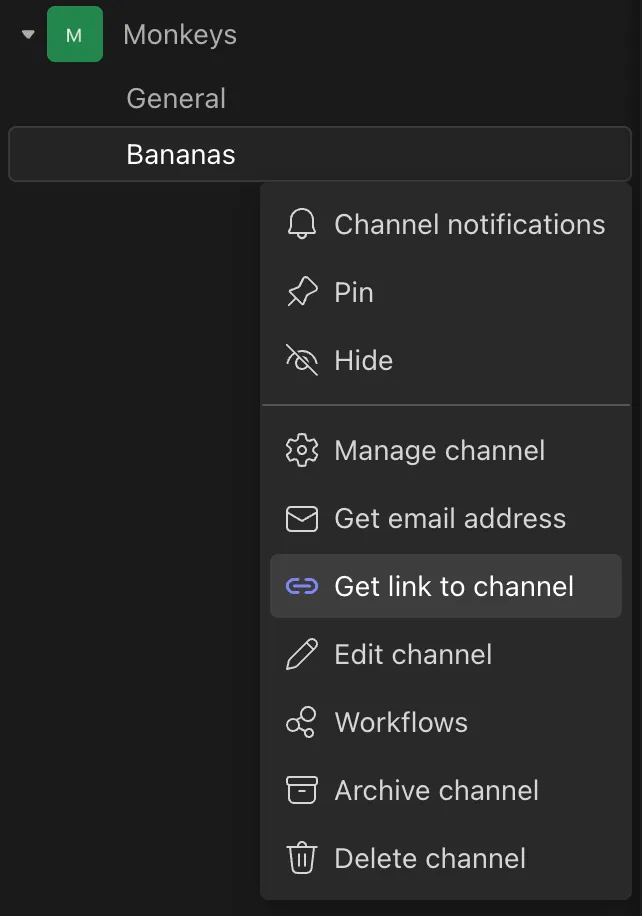Collapse the Monkeys team list
642x916 pixels.
28,34
